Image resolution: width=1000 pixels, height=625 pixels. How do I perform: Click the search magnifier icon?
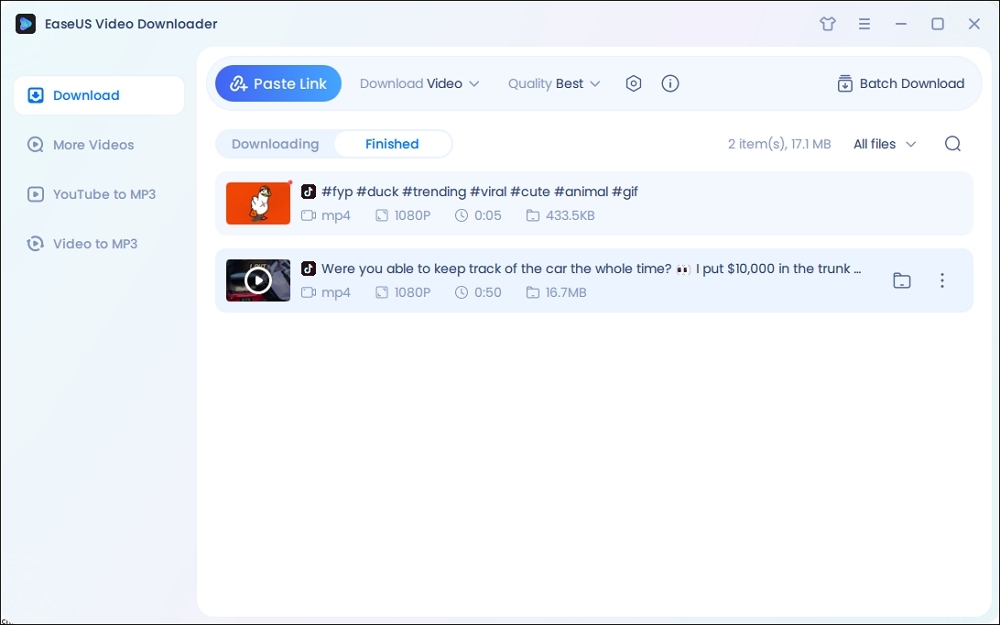953,144
